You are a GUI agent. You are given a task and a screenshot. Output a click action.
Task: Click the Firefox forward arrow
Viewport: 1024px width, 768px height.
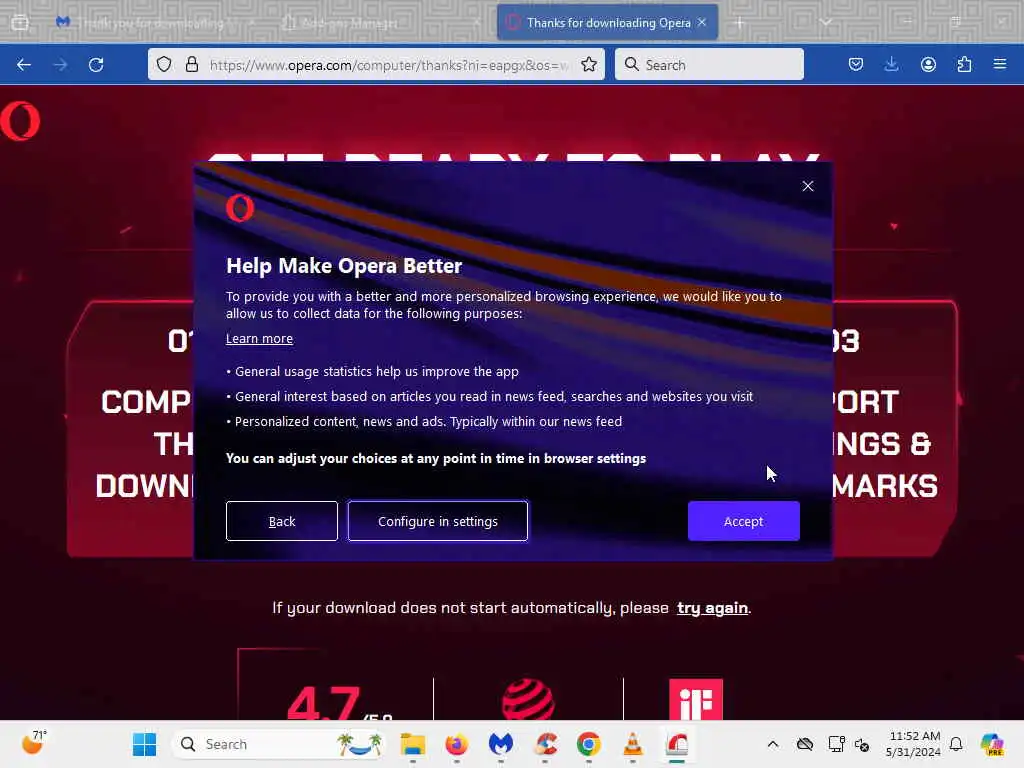pos(60,65)
